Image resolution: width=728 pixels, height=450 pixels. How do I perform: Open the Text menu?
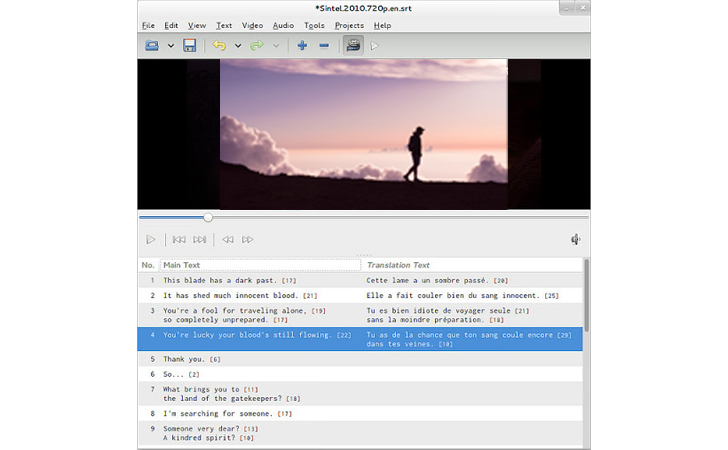[x=224, y=26]
